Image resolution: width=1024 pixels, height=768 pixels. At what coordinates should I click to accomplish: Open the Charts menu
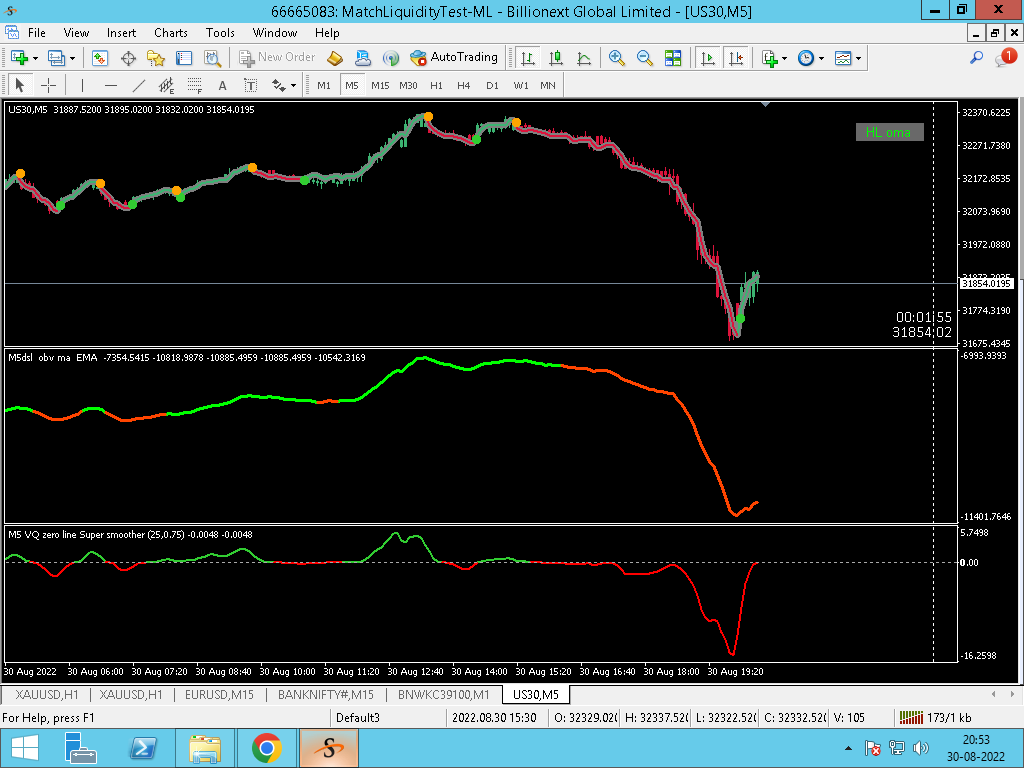[170, 33]
